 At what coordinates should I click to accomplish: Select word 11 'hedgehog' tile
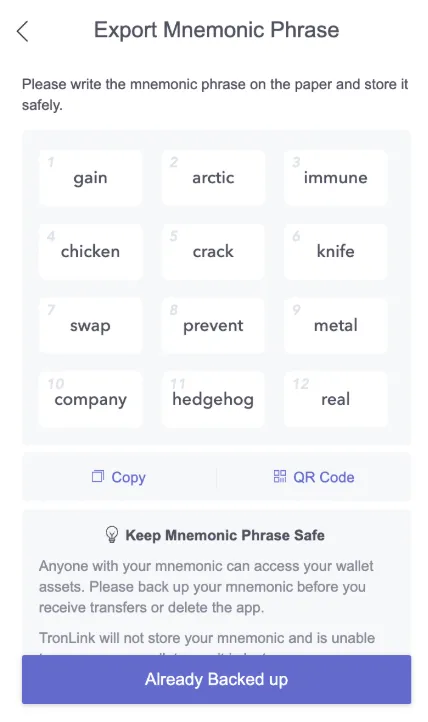[x=213, y=399]
